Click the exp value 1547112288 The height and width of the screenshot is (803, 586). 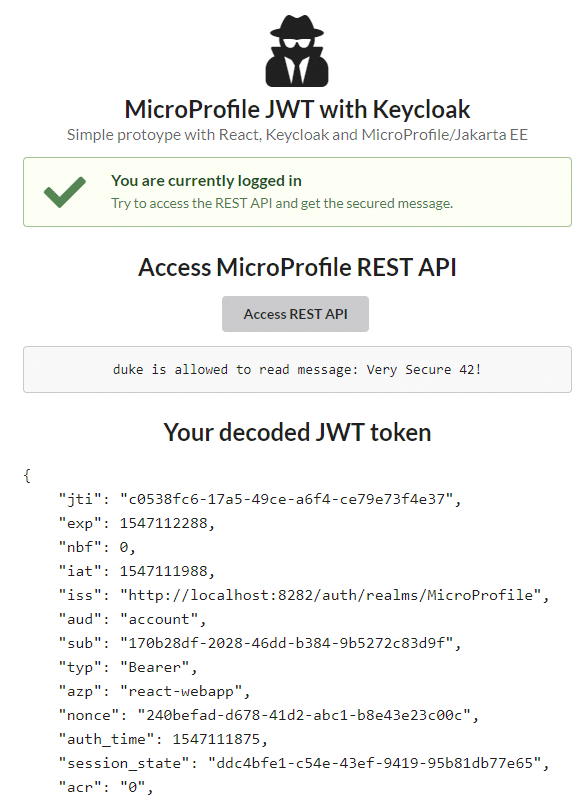[163, 523]
